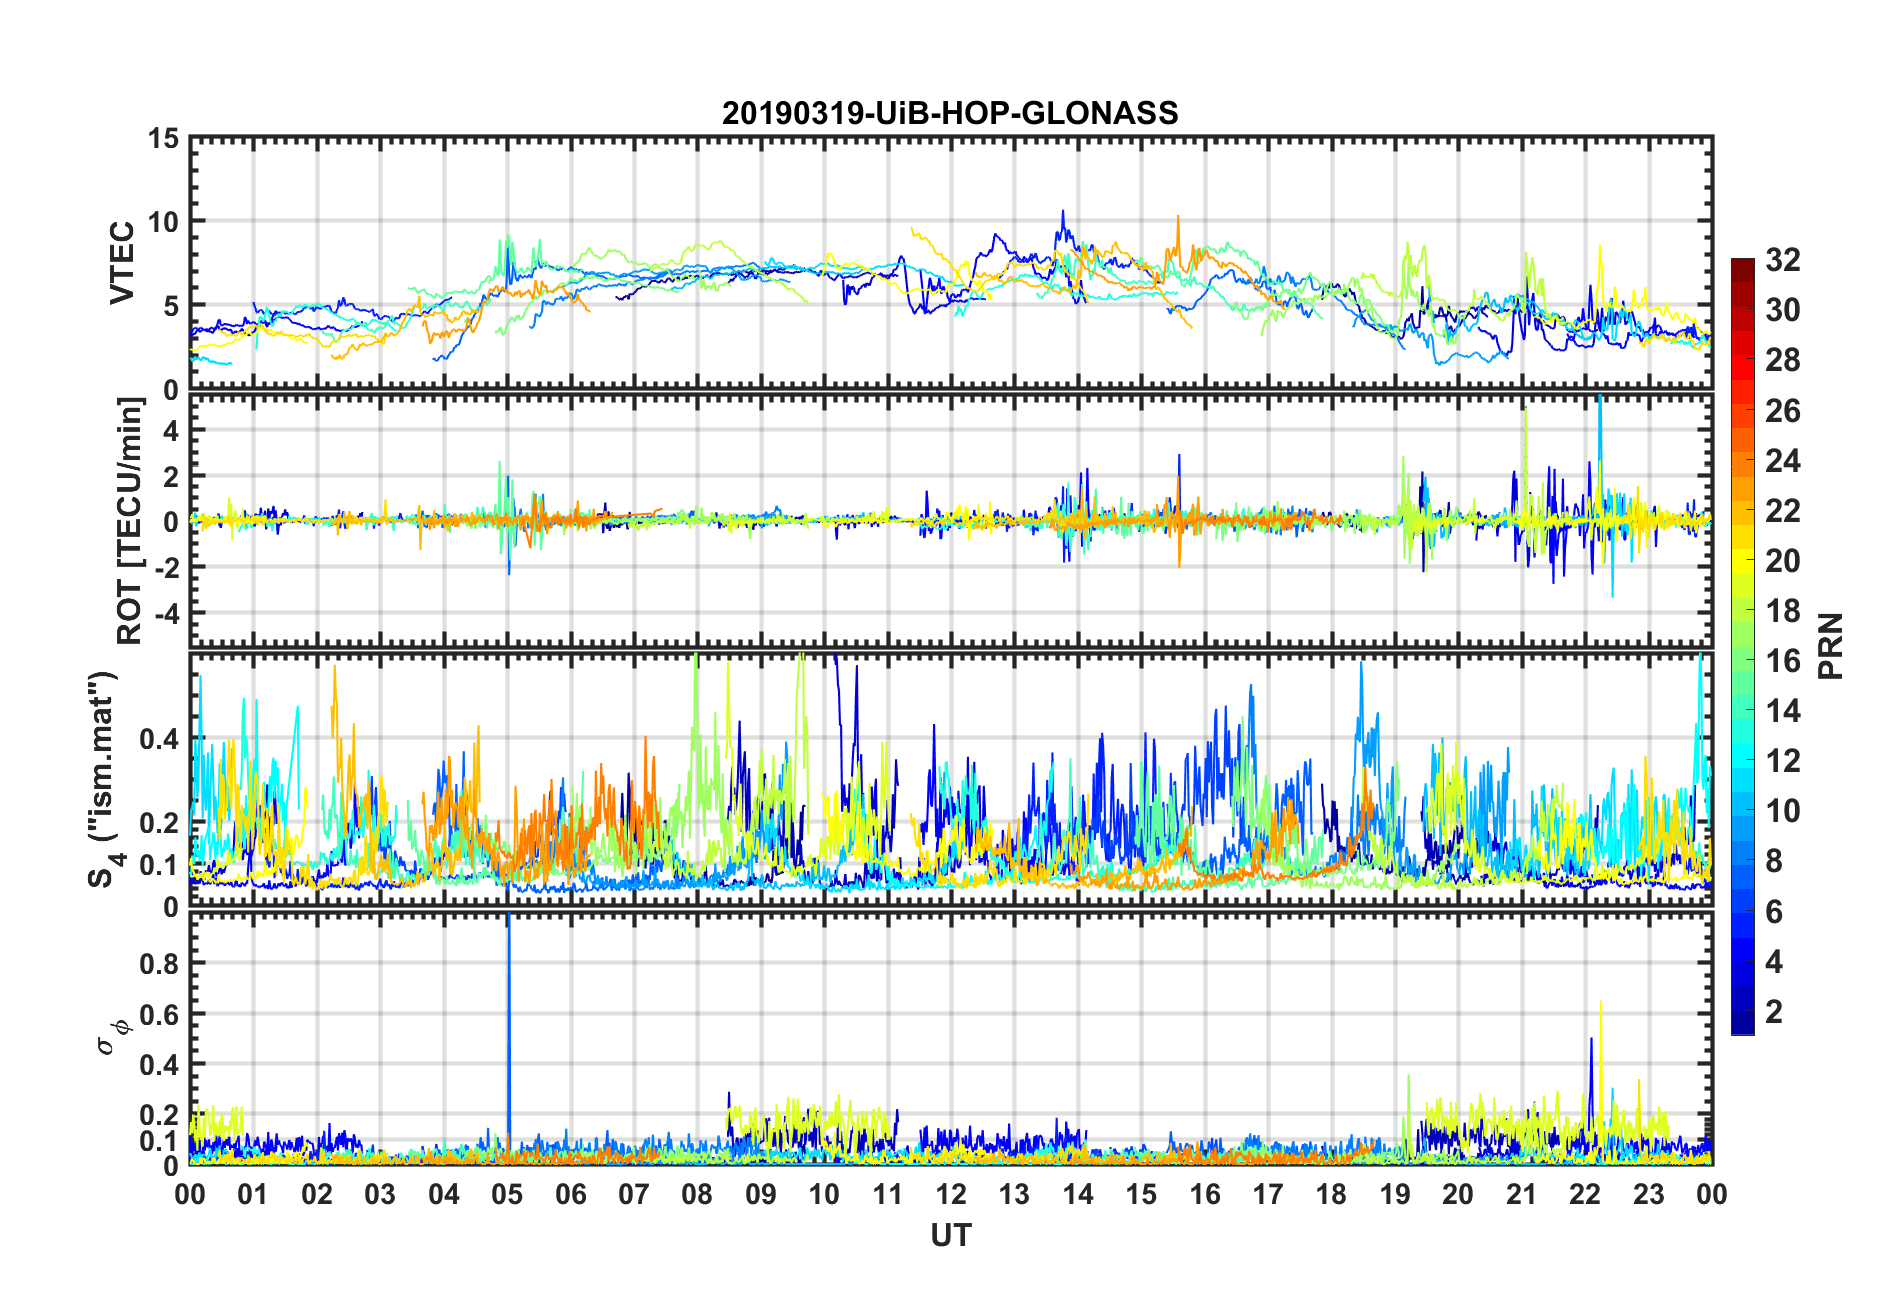Click UT axis tick label 13
Screen dimensions: 1902x1292
point(1014,1194)
